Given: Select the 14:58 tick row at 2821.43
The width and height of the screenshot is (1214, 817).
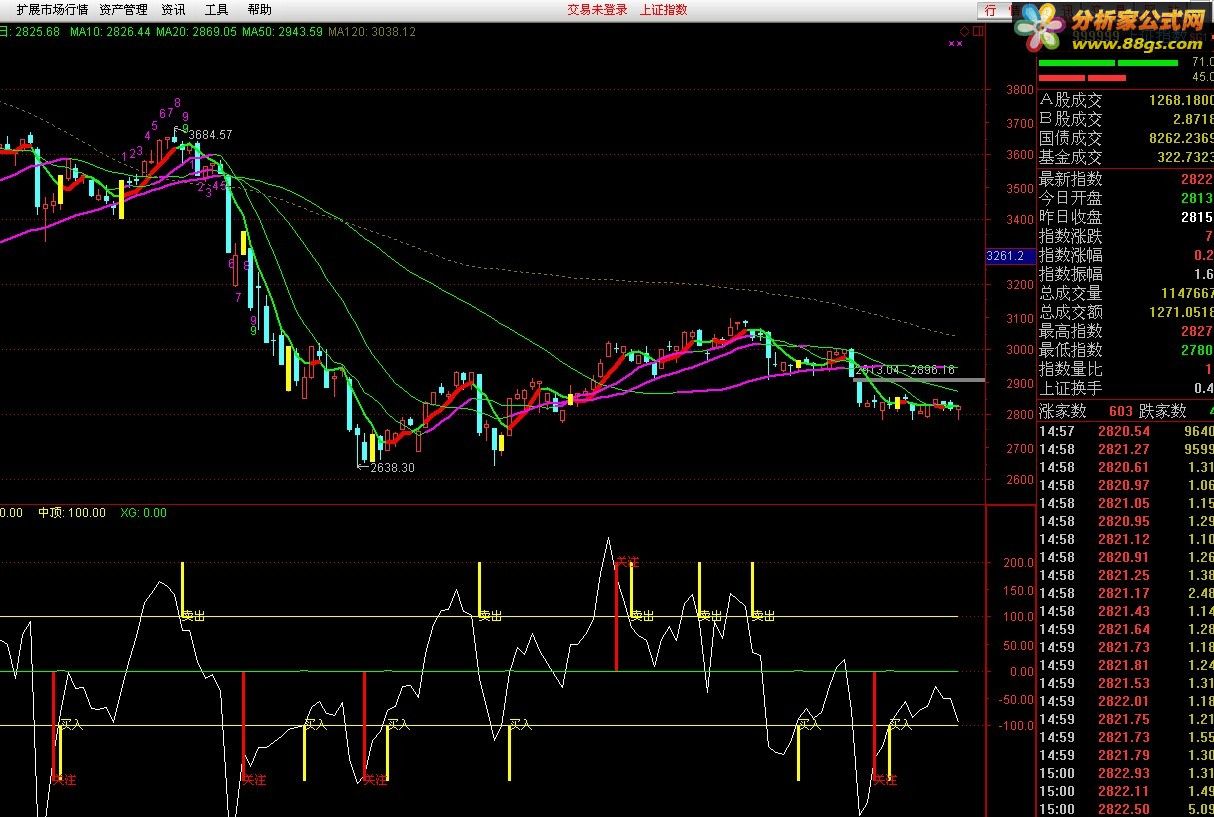Looking at the screenshot, I should (x=1125, y=611).
